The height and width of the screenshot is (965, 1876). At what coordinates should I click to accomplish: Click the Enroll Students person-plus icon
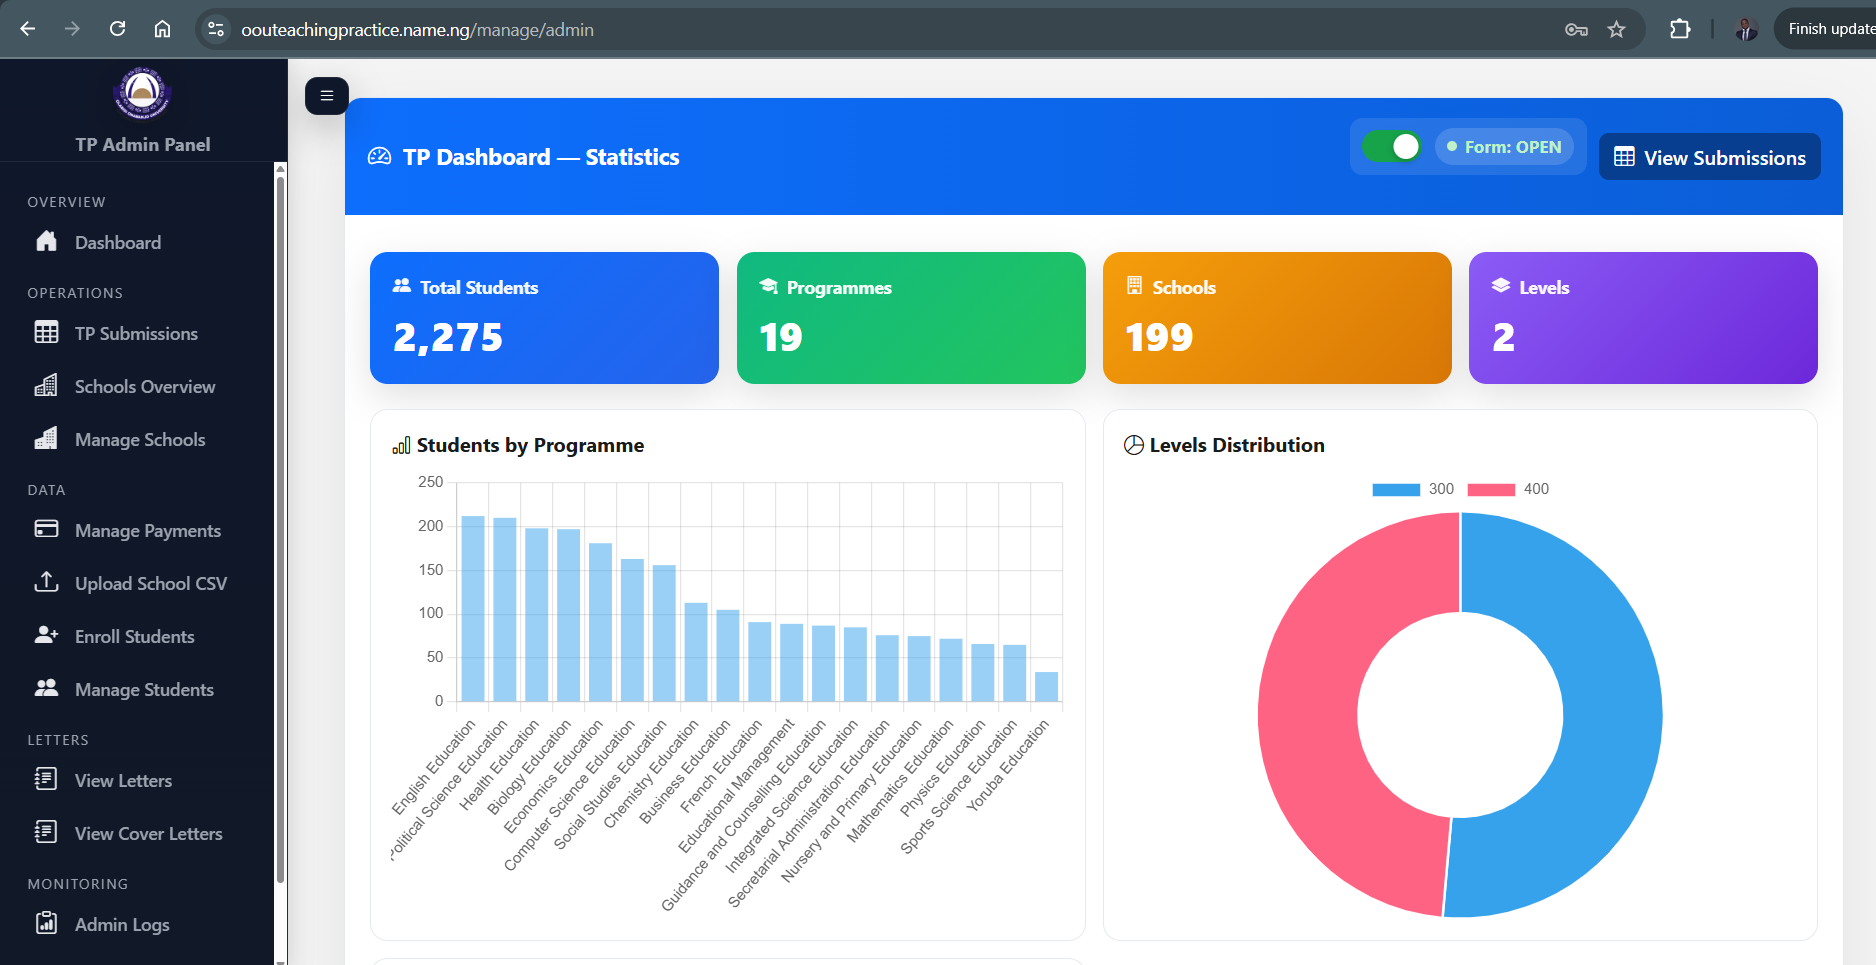tap(46, 635)
